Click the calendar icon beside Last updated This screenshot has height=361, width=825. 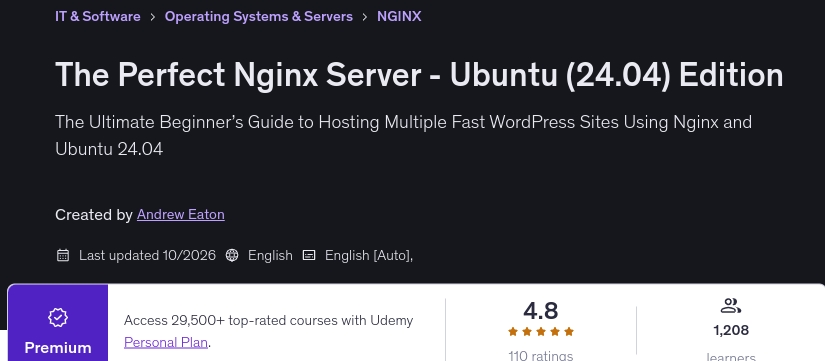[x=63, y=256]
